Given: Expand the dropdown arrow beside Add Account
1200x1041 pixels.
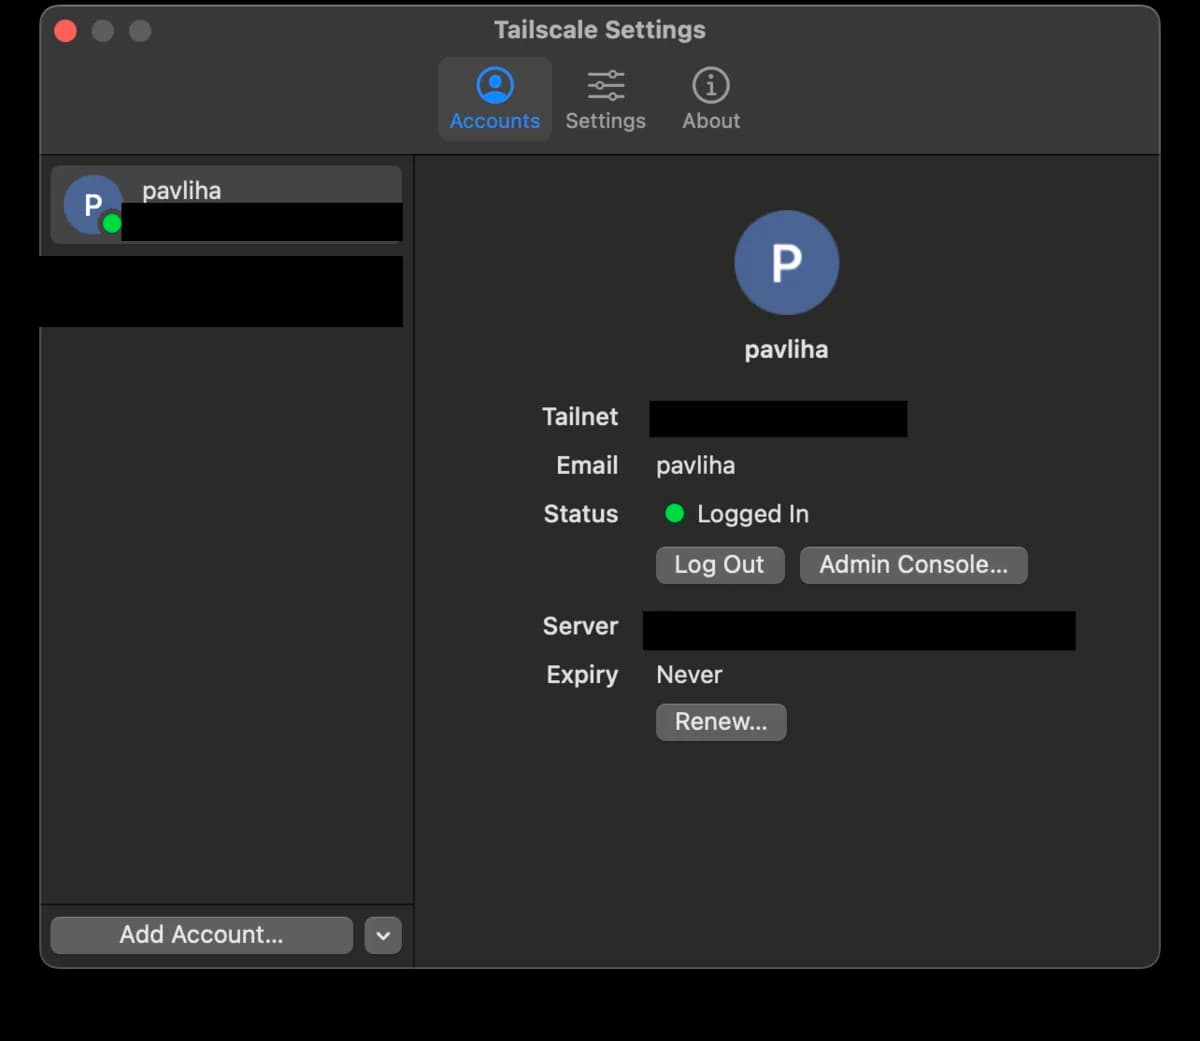Looking at the screenshot, I should pos(383,936).
